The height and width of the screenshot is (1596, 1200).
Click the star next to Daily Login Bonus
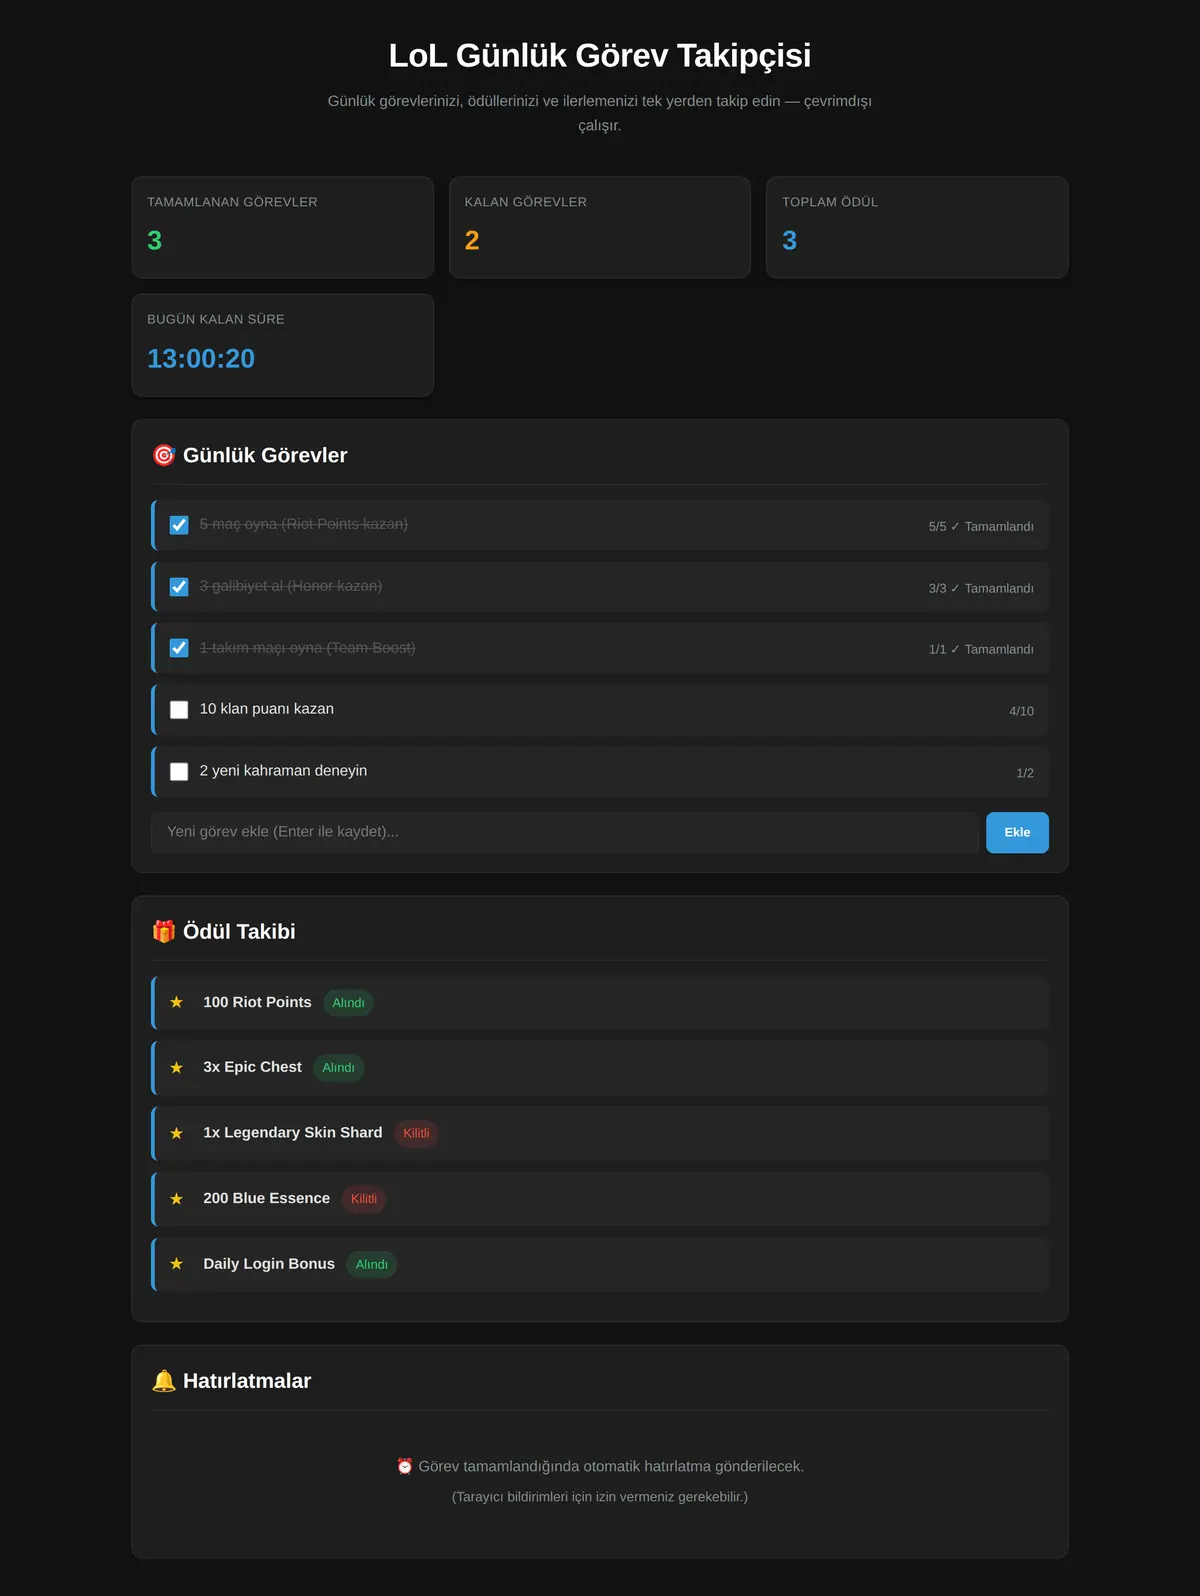tap(177, 1264)
